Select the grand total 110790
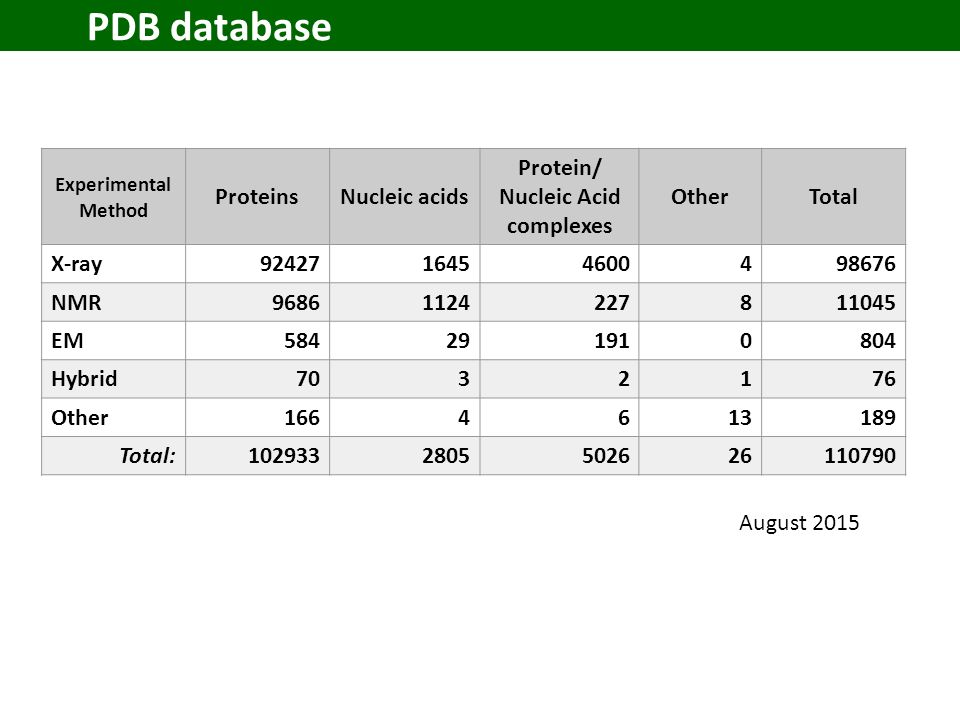Screen dimensions: 960x720 [860, 456]
